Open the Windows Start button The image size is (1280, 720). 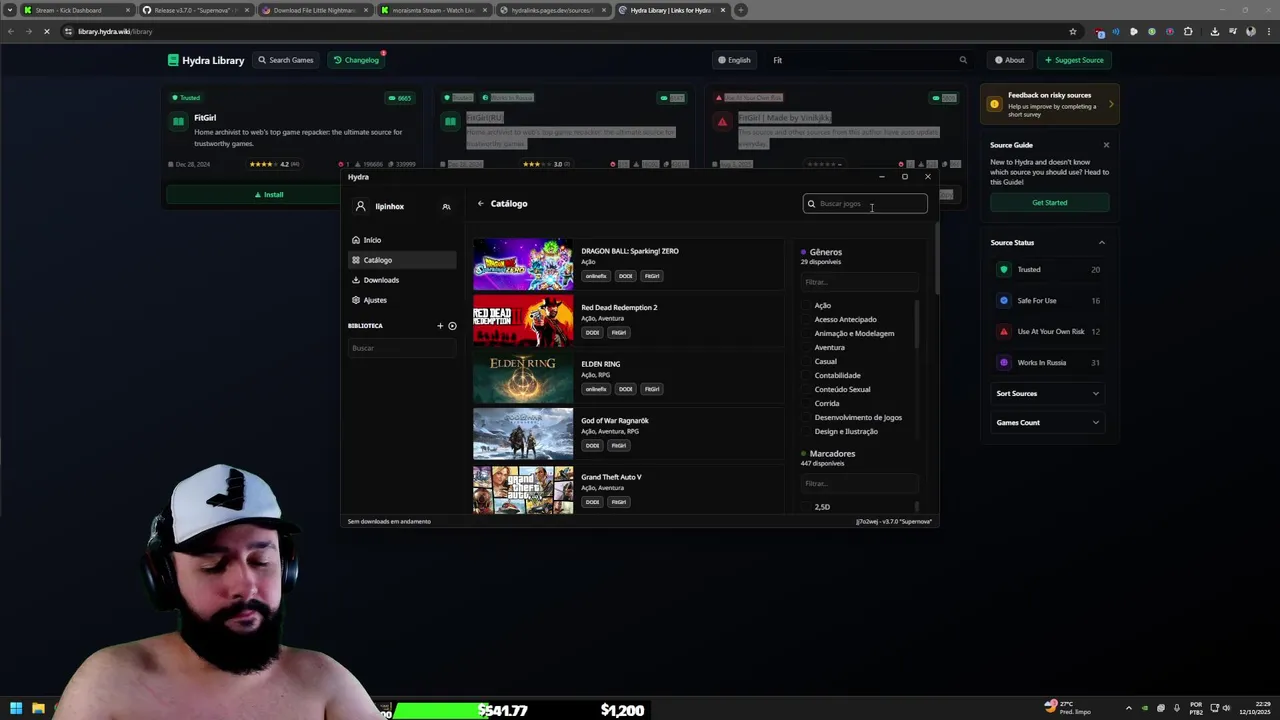pos(16,709)
